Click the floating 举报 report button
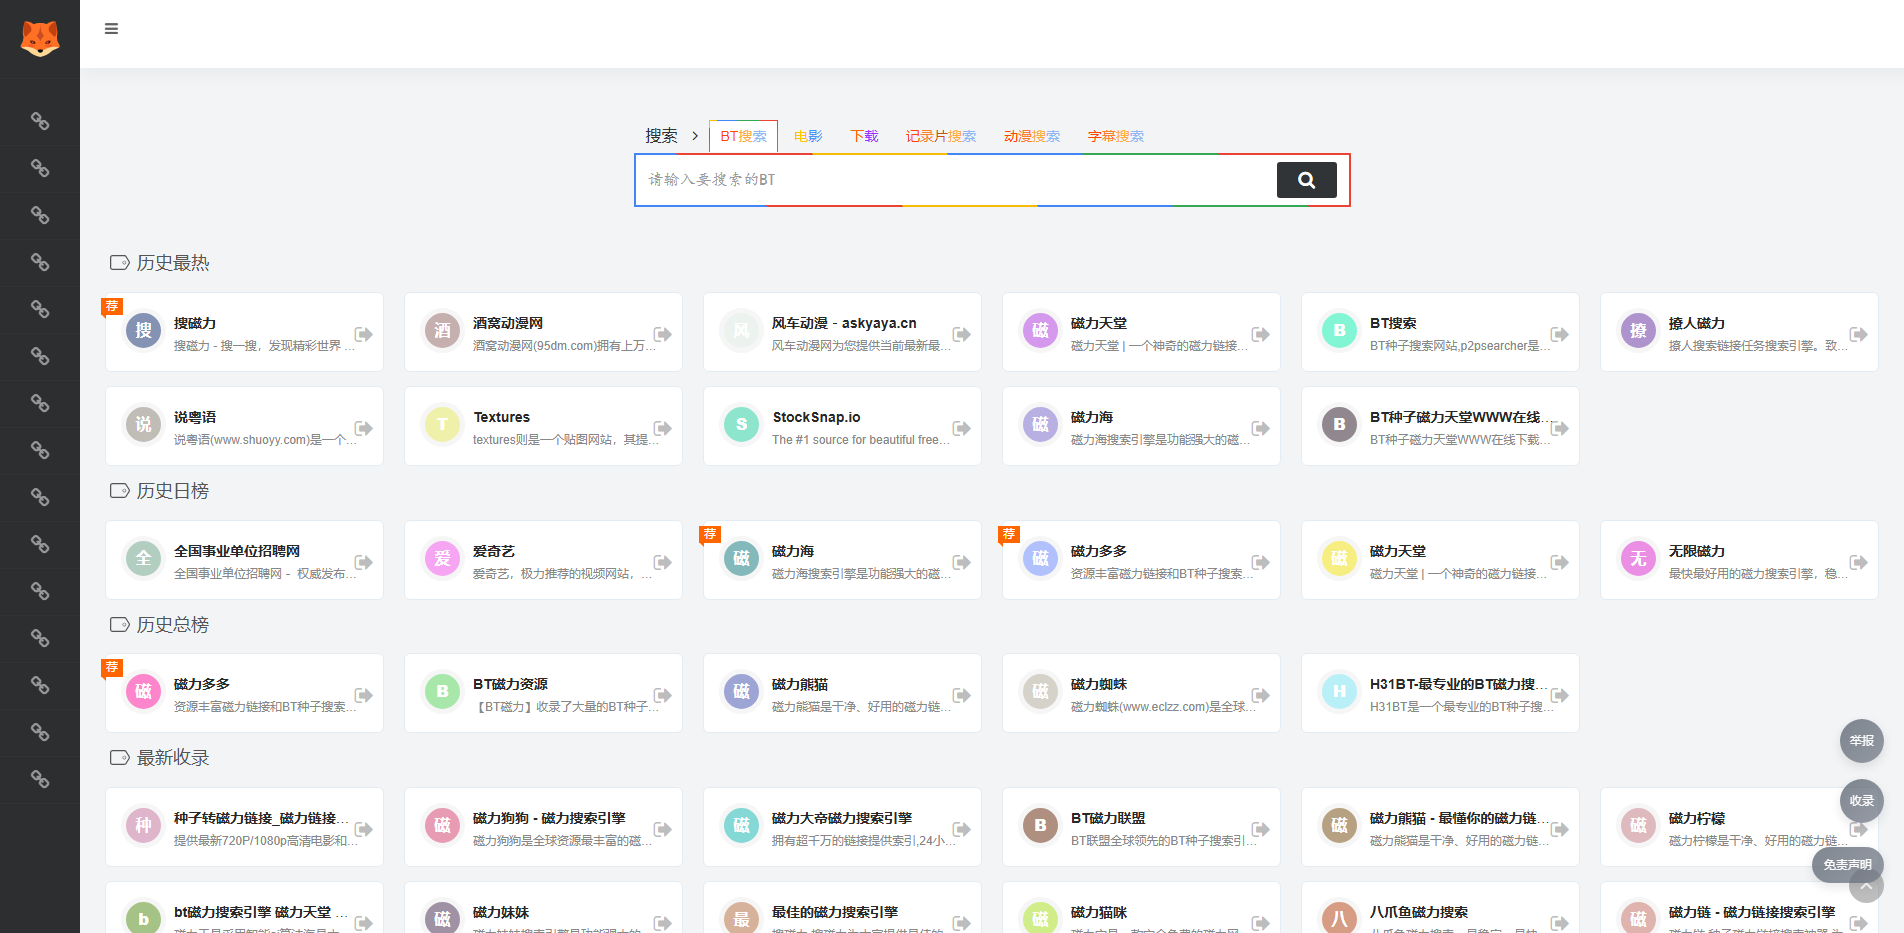The image size is (1904, 933). (x=1861, y=741)
